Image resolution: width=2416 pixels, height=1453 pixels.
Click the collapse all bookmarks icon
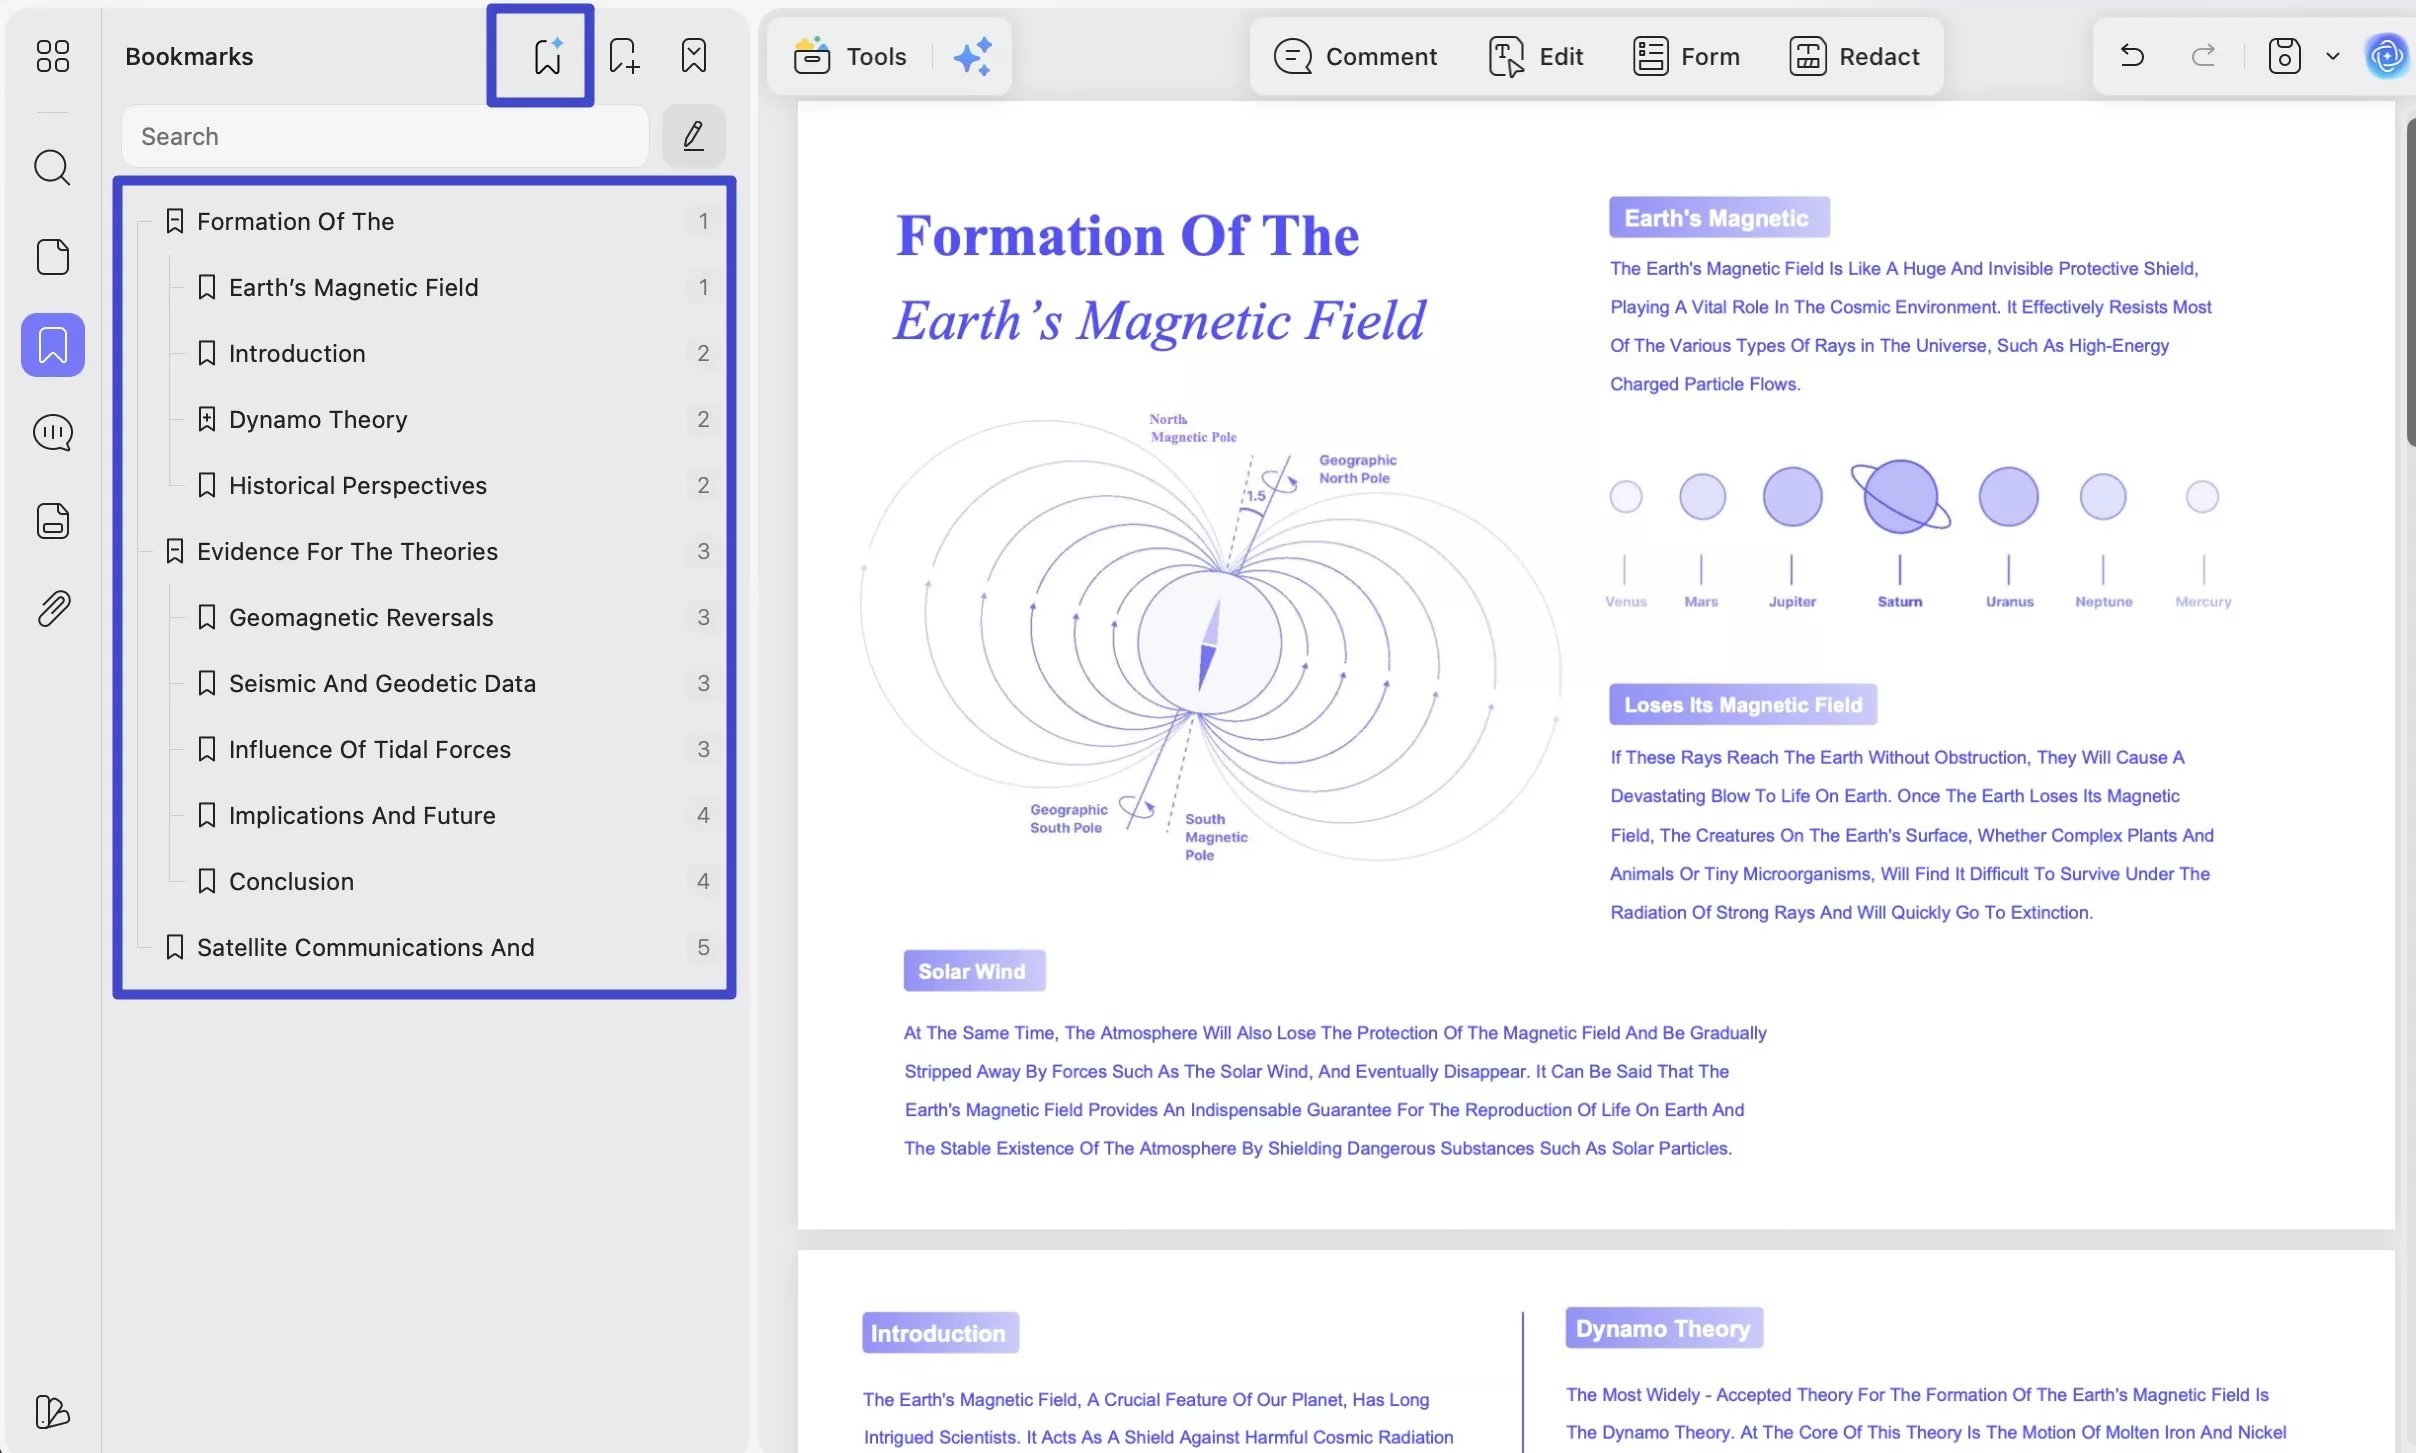(x=693, y=56)
